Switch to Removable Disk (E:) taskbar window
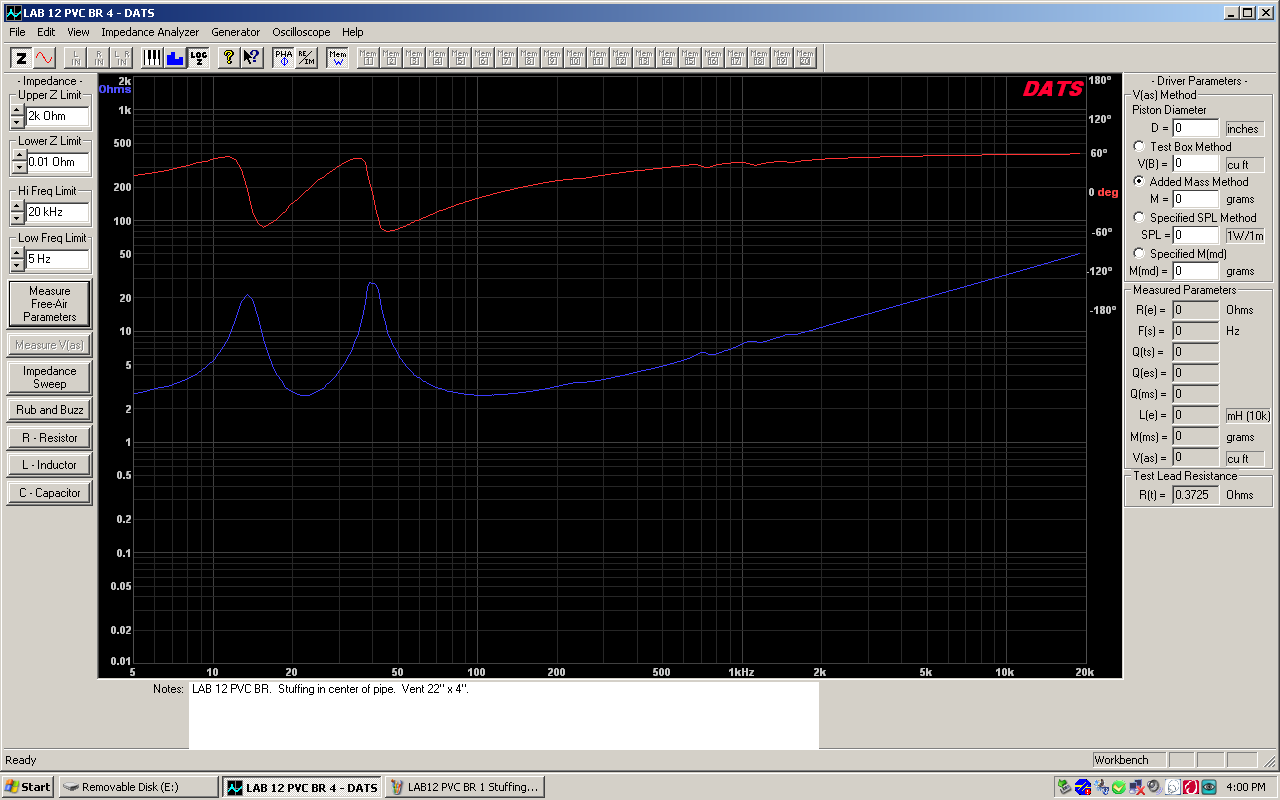Viewport: 1280px width, 800px height. pyautogui.click(x=138, y=787)
